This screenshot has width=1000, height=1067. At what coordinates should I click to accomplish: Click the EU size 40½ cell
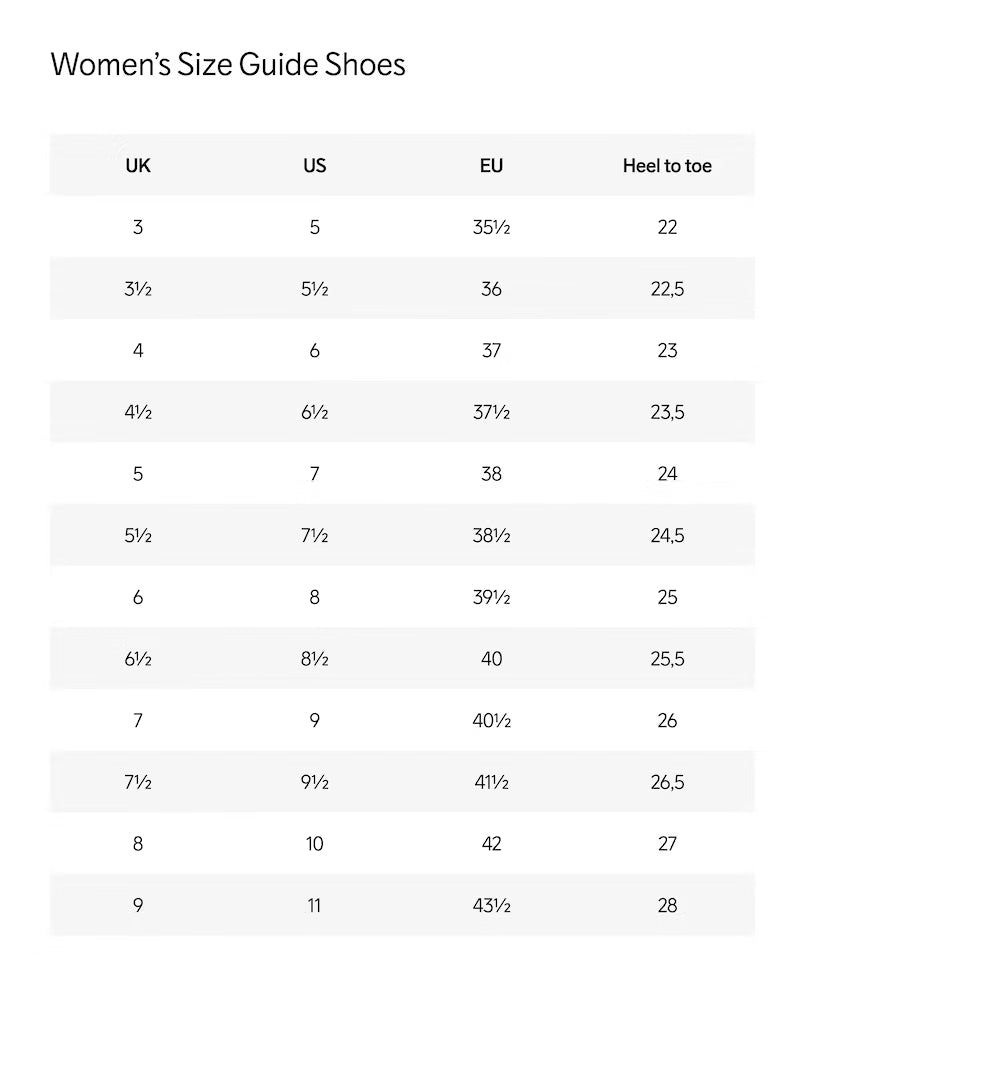(x=491, y=721)
